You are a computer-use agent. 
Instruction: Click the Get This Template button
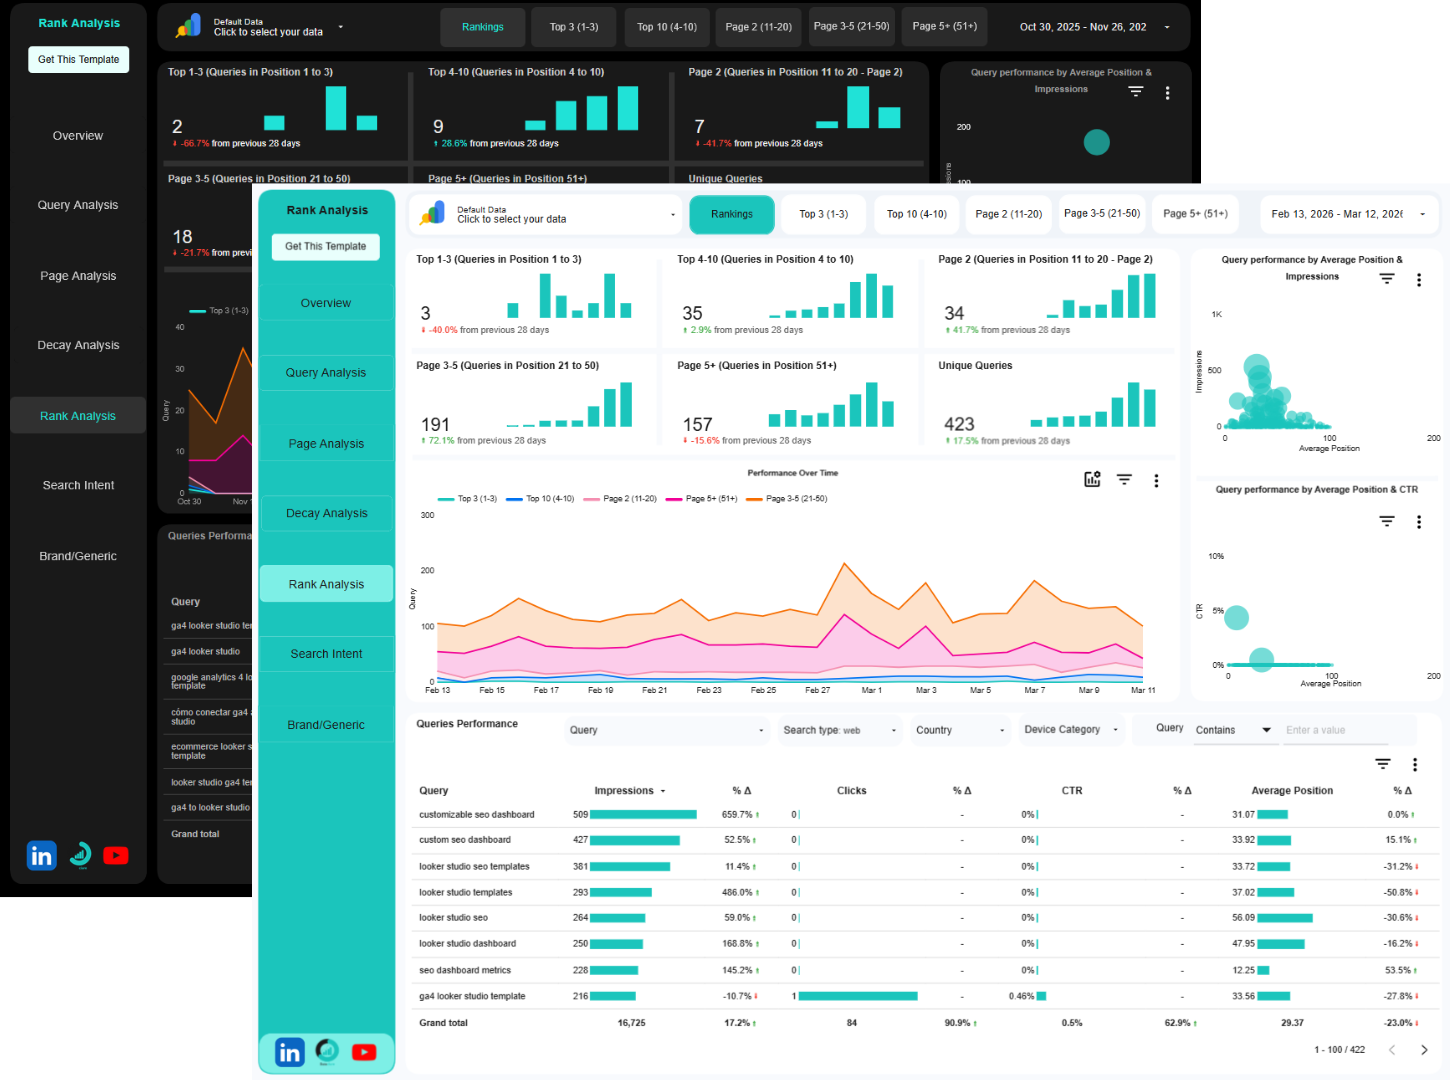[325, 247]
